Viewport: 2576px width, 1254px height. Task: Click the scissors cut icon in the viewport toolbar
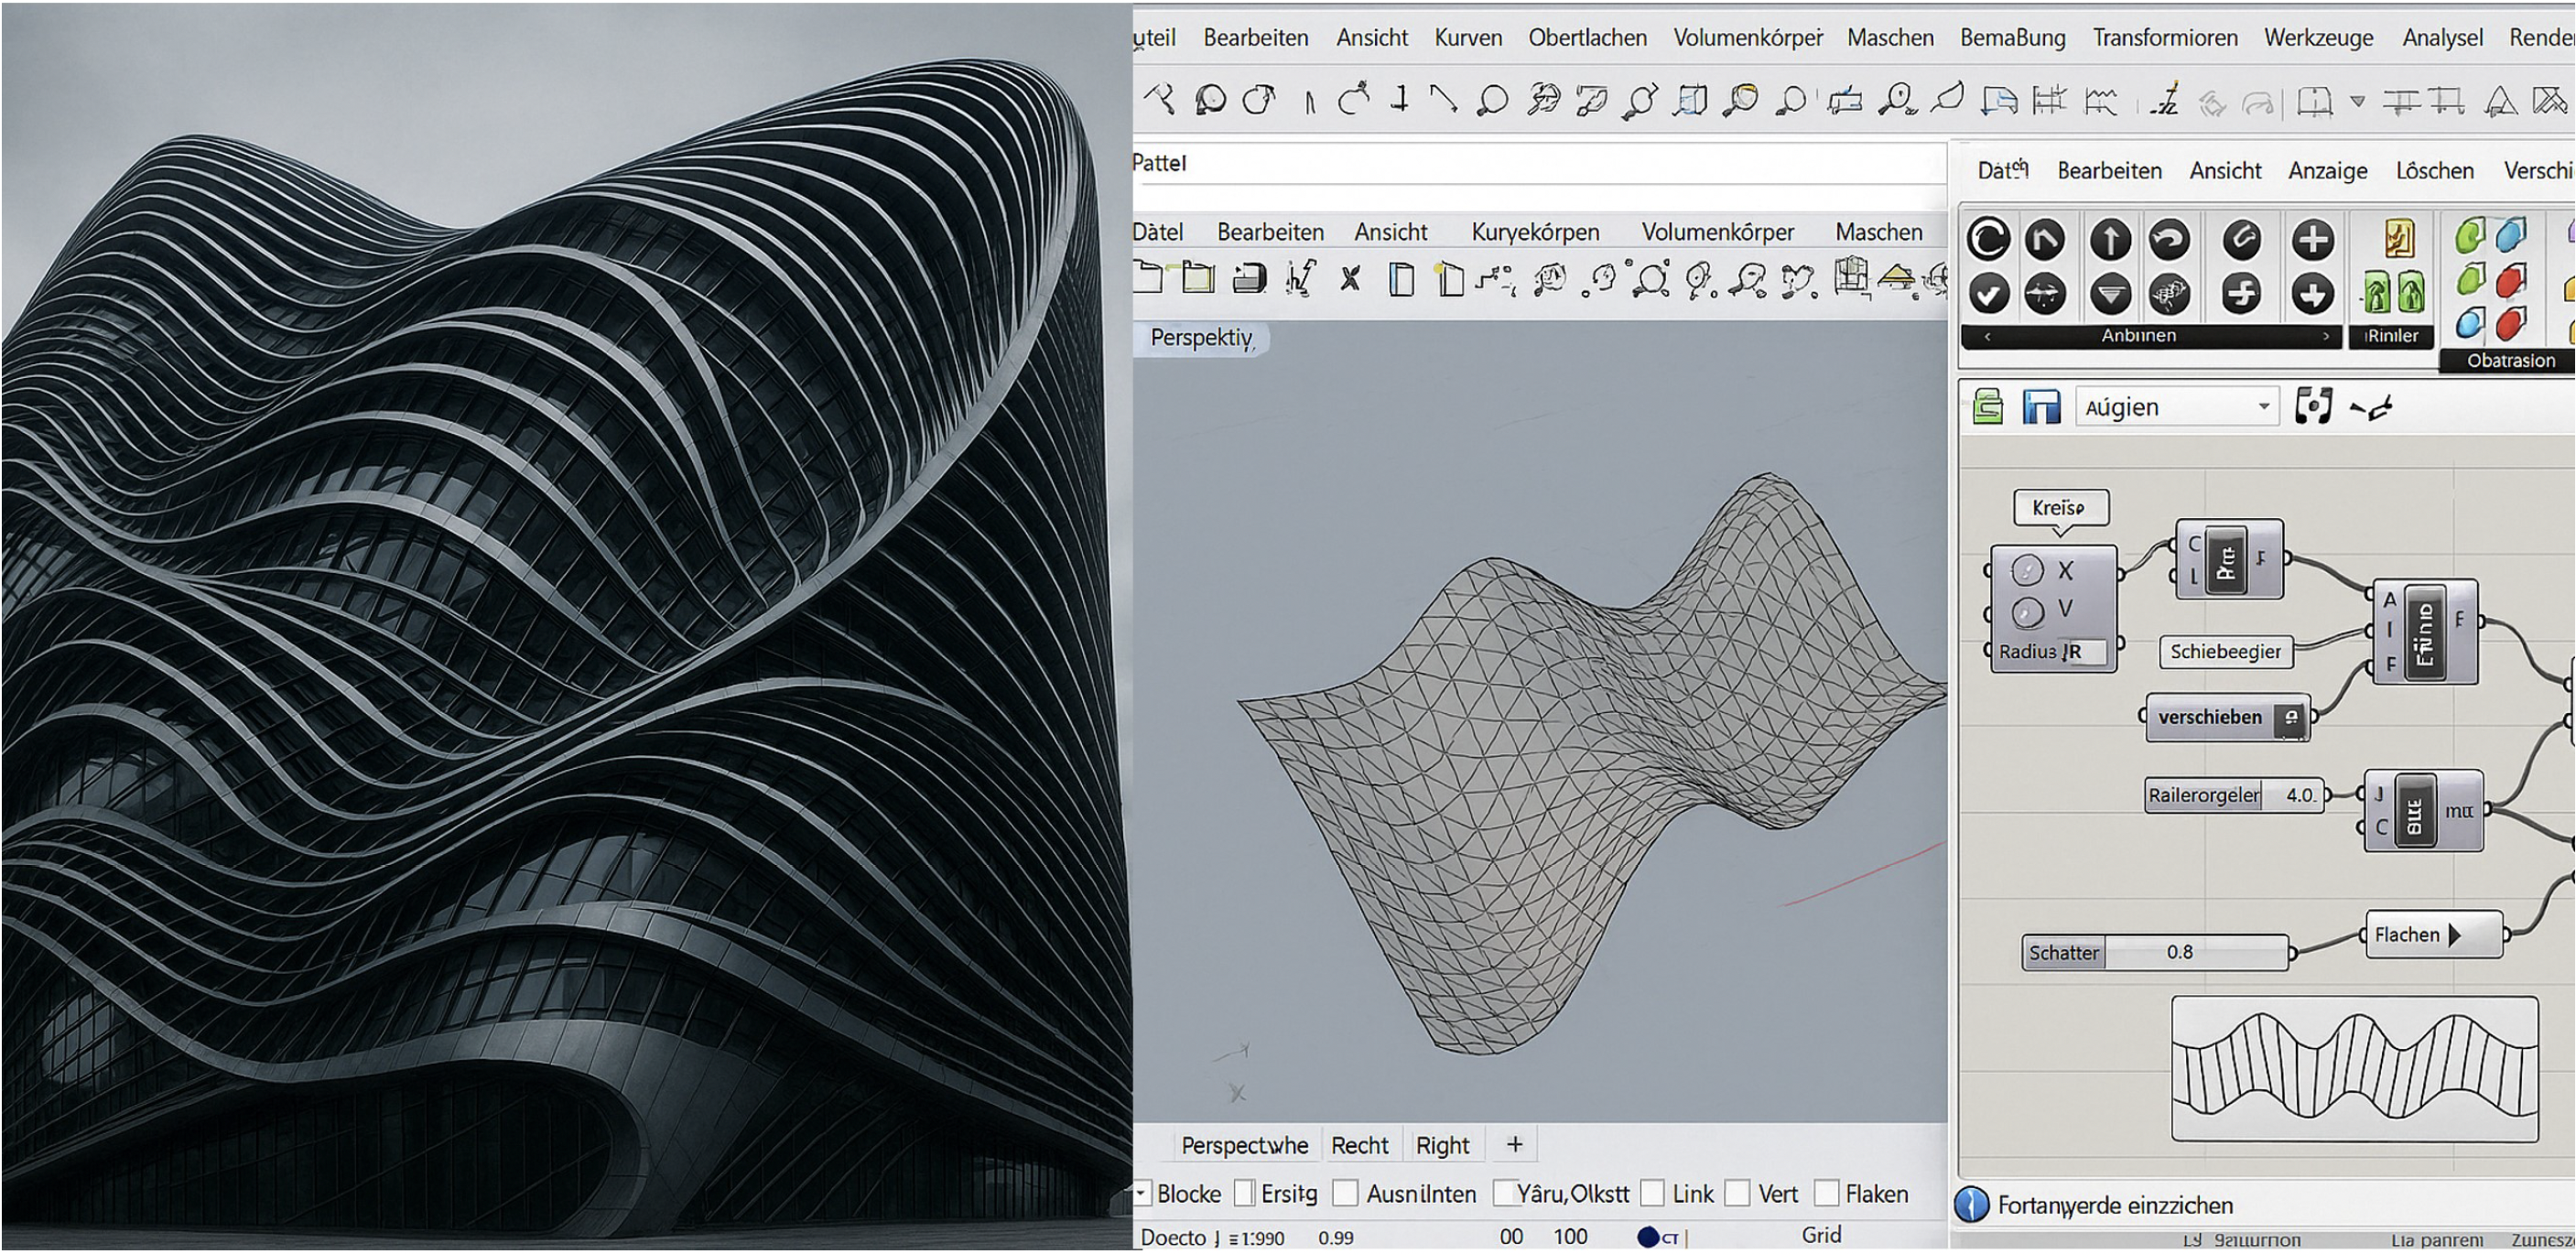[x=1350, y=279]
